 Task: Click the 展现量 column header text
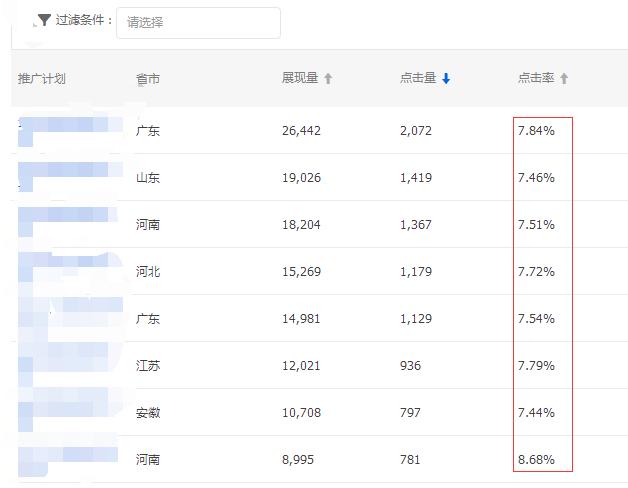[x=300, y=79]
